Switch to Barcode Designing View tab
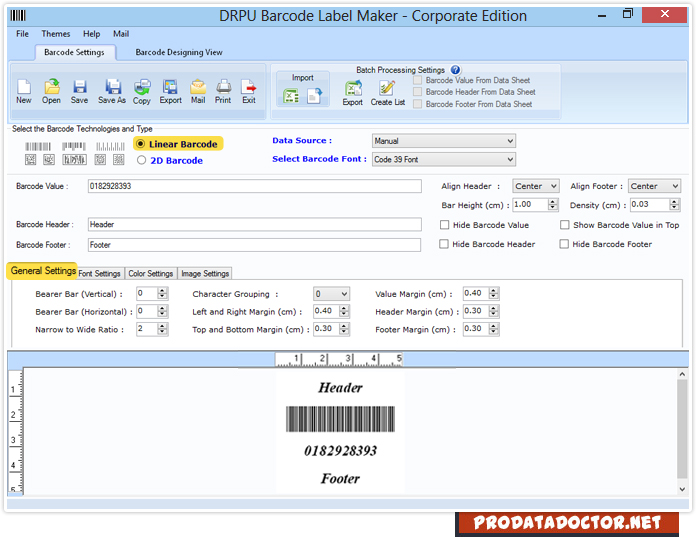Viewport: 696px width, 537px height. 179,52
